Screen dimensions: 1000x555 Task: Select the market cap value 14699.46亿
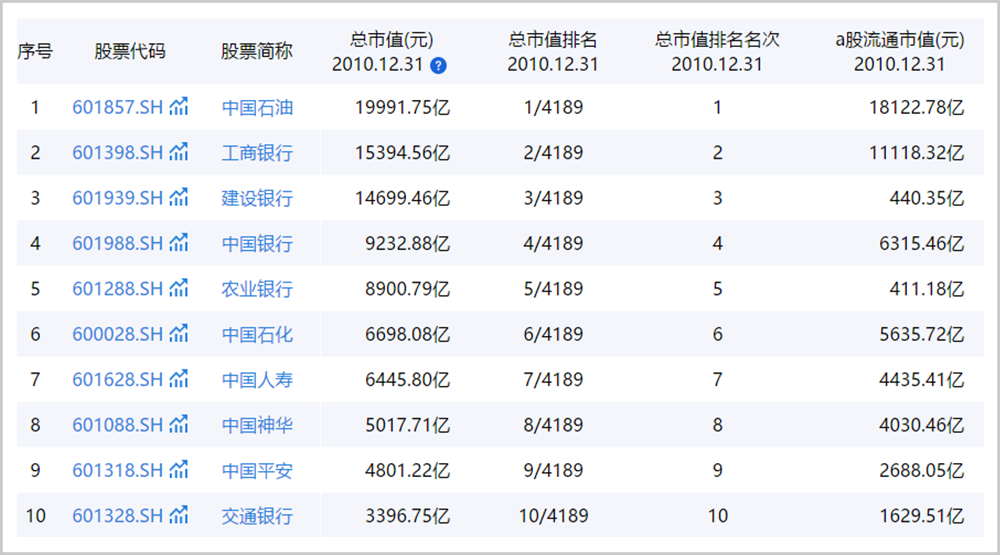pos(402,198)
